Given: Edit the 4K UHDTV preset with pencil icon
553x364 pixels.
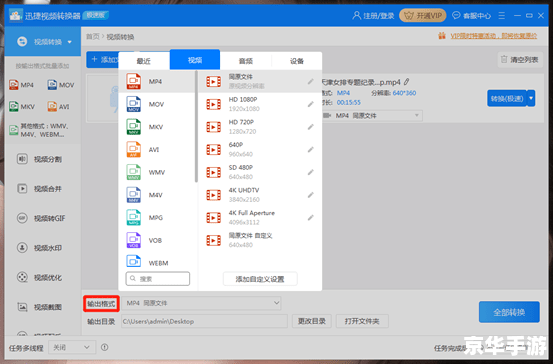Looking at the screenshot, I should (x=310, y=195).
